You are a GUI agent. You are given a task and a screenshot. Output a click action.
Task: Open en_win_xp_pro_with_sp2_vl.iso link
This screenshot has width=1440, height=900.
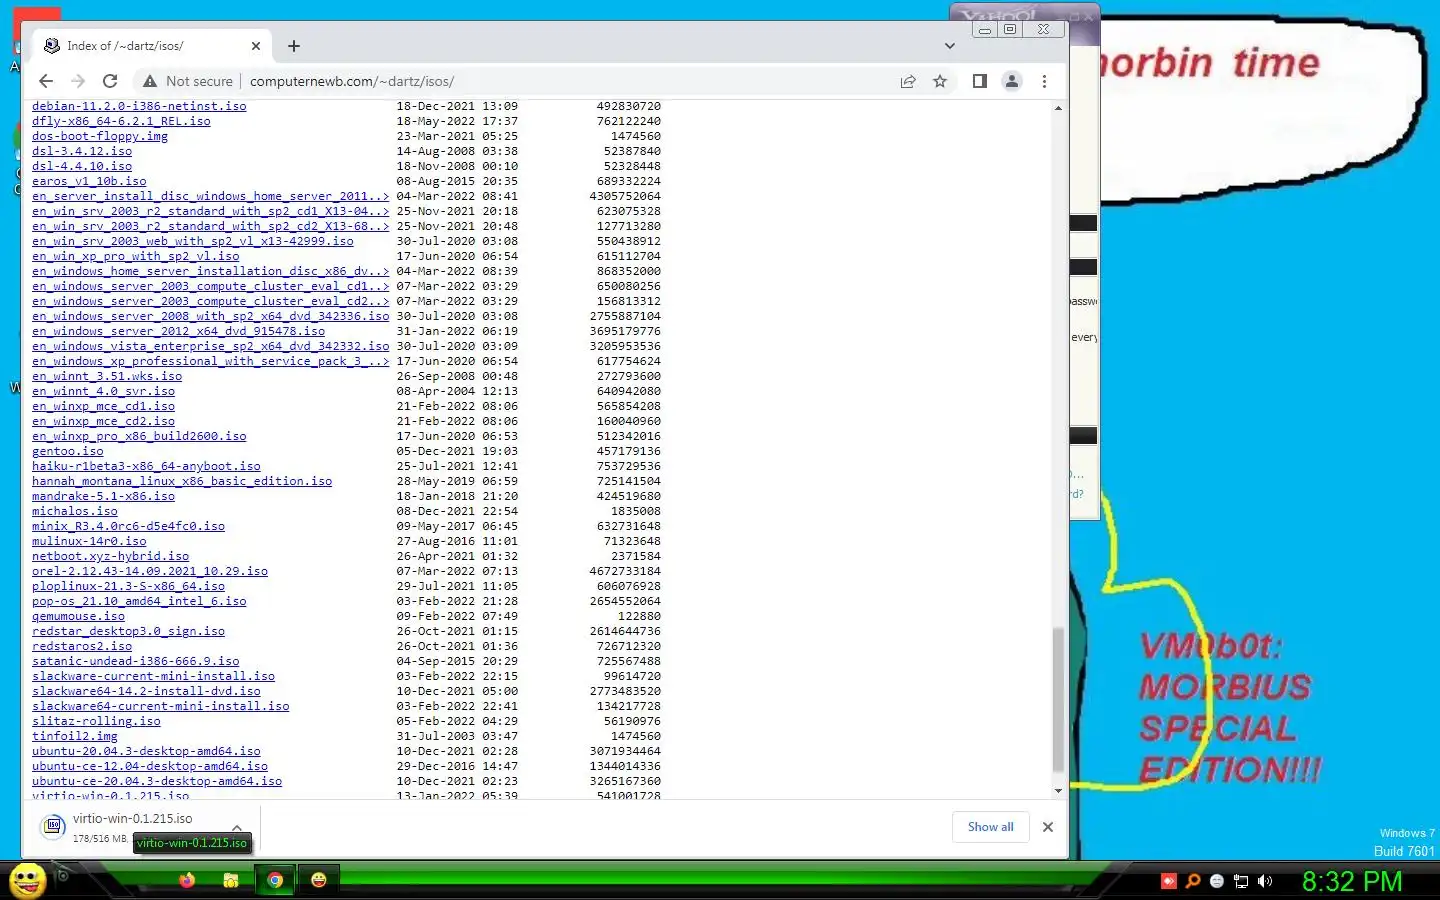pyautogui.click(x=136, y=256)
